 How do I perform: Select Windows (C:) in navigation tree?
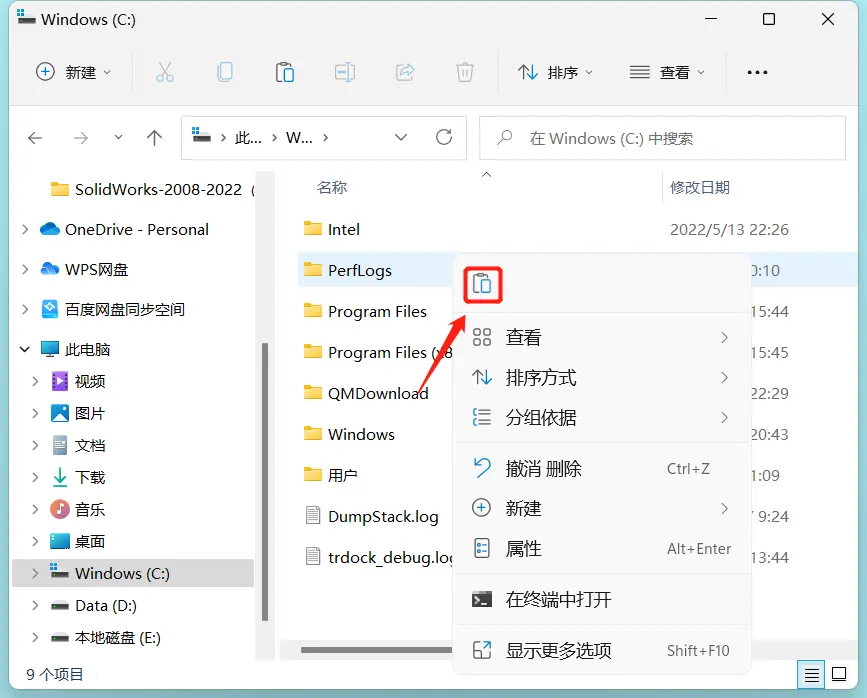click(x=133, y=573)
